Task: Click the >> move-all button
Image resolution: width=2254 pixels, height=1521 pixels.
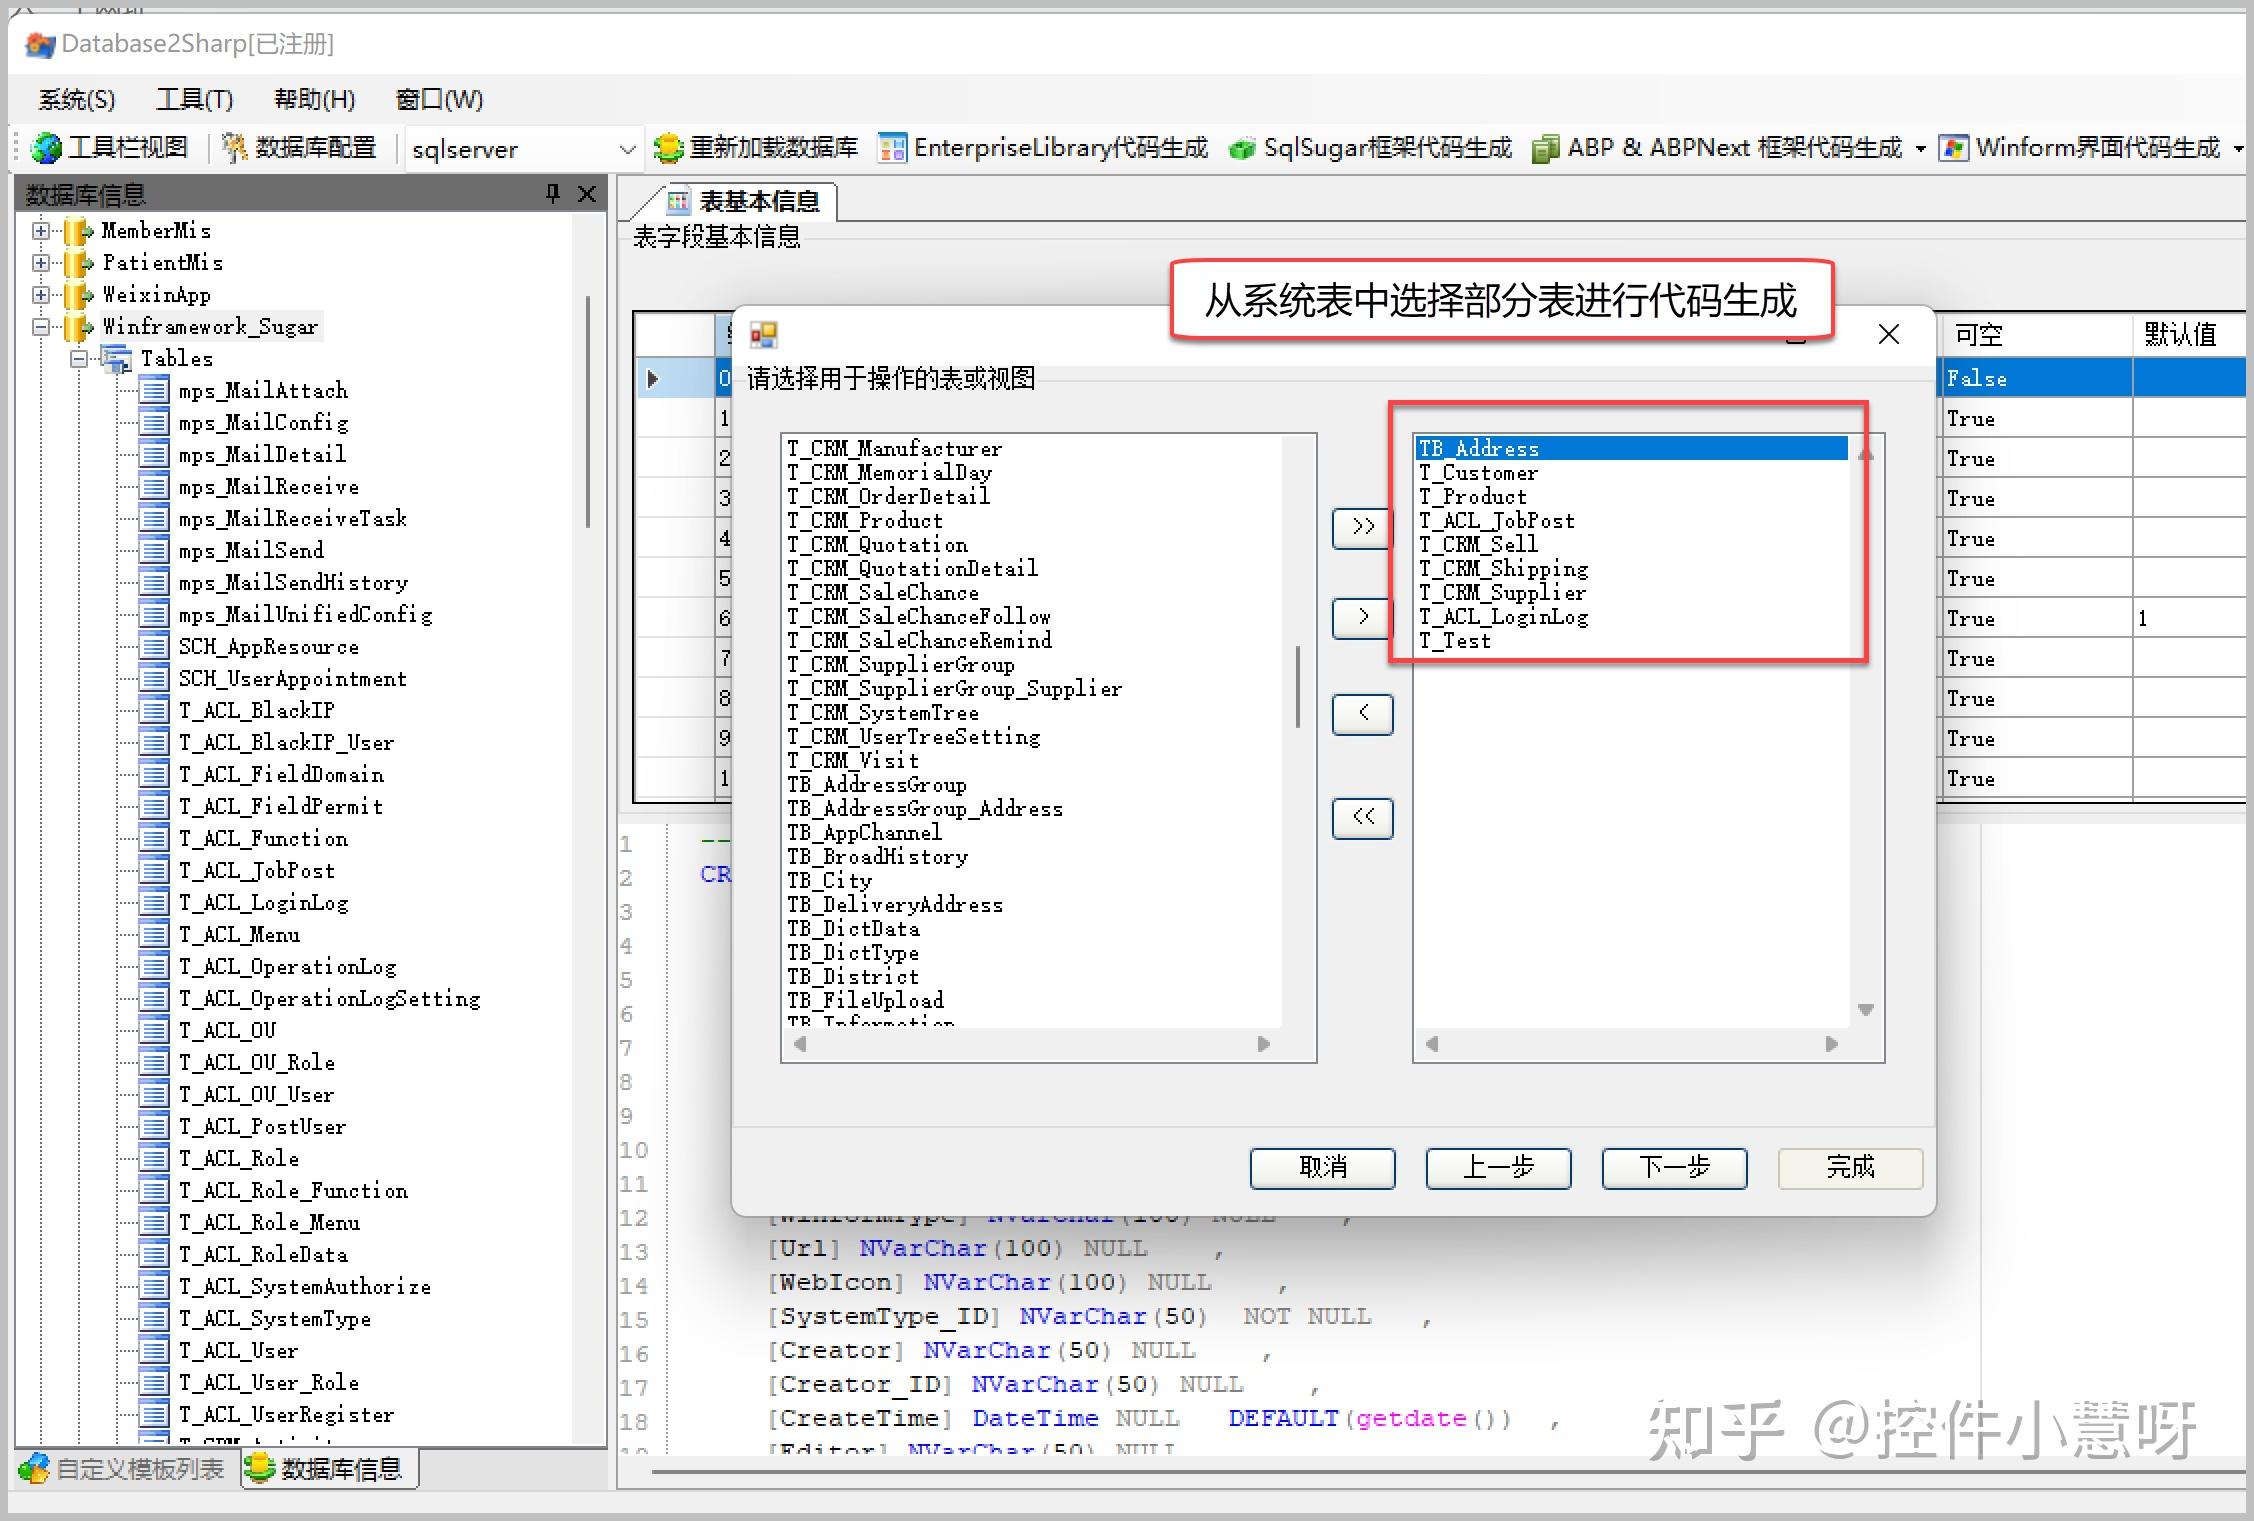Action: coord(1360,529)
